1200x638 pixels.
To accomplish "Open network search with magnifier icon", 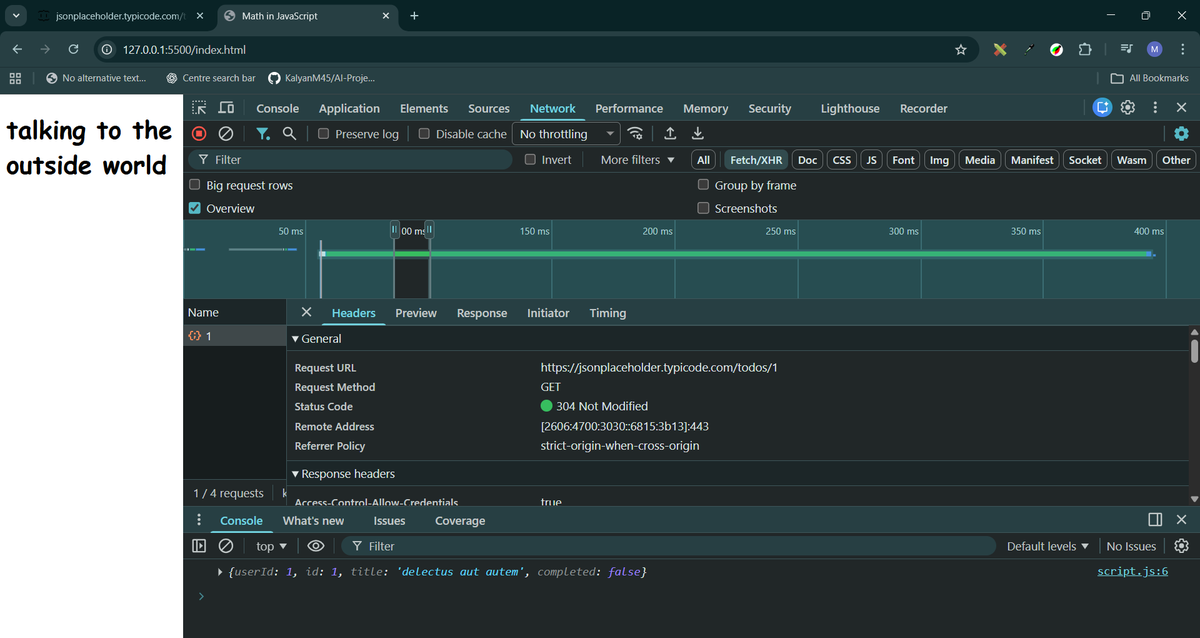I will (289, 133).
